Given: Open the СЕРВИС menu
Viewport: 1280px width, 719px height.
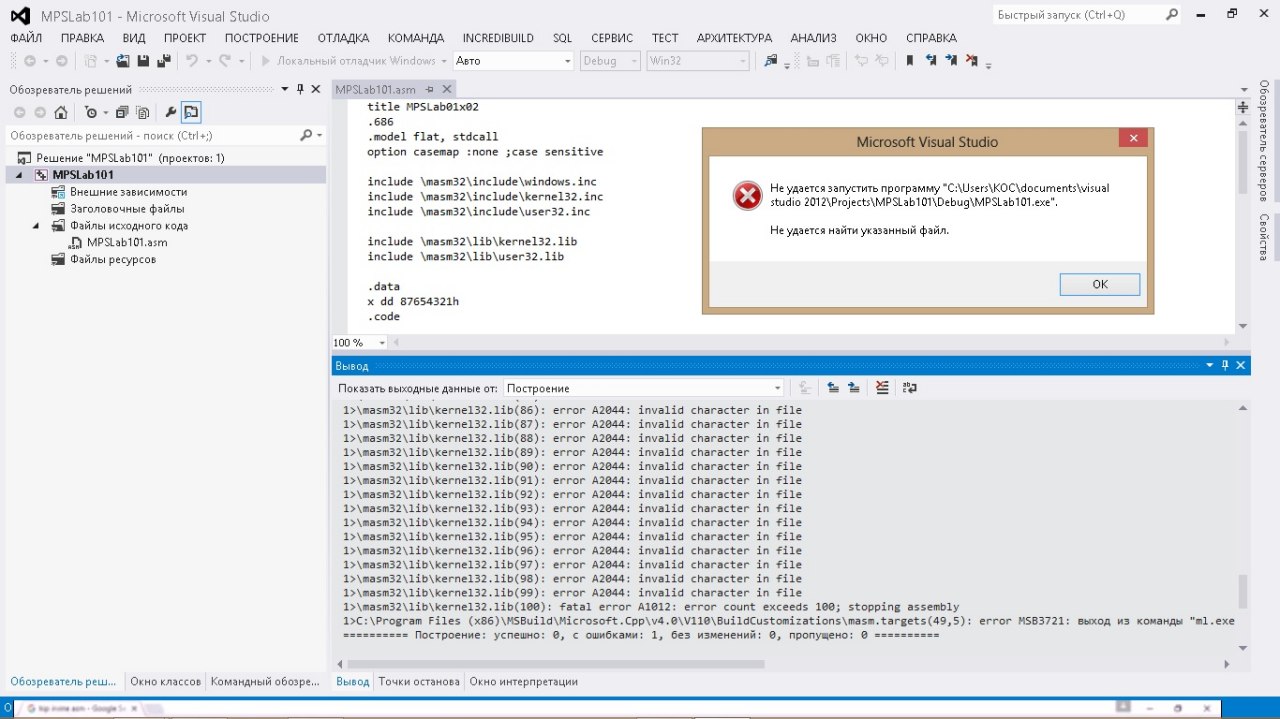Looking at the screenshot, I should coord(611,38).
